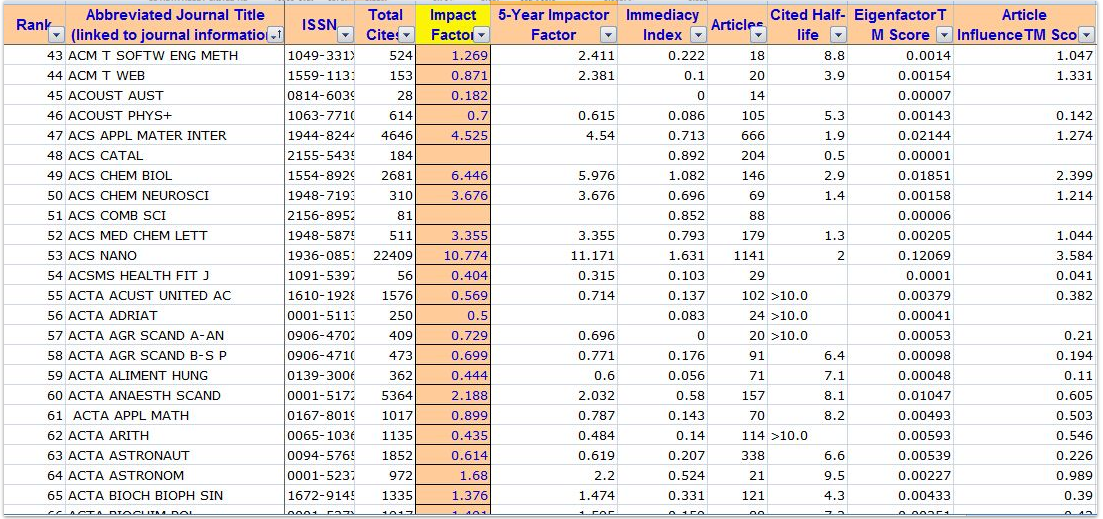Select the yellow Impact Factor header cell
This screenshot has height=519, width=1103.
coord(452,24)
